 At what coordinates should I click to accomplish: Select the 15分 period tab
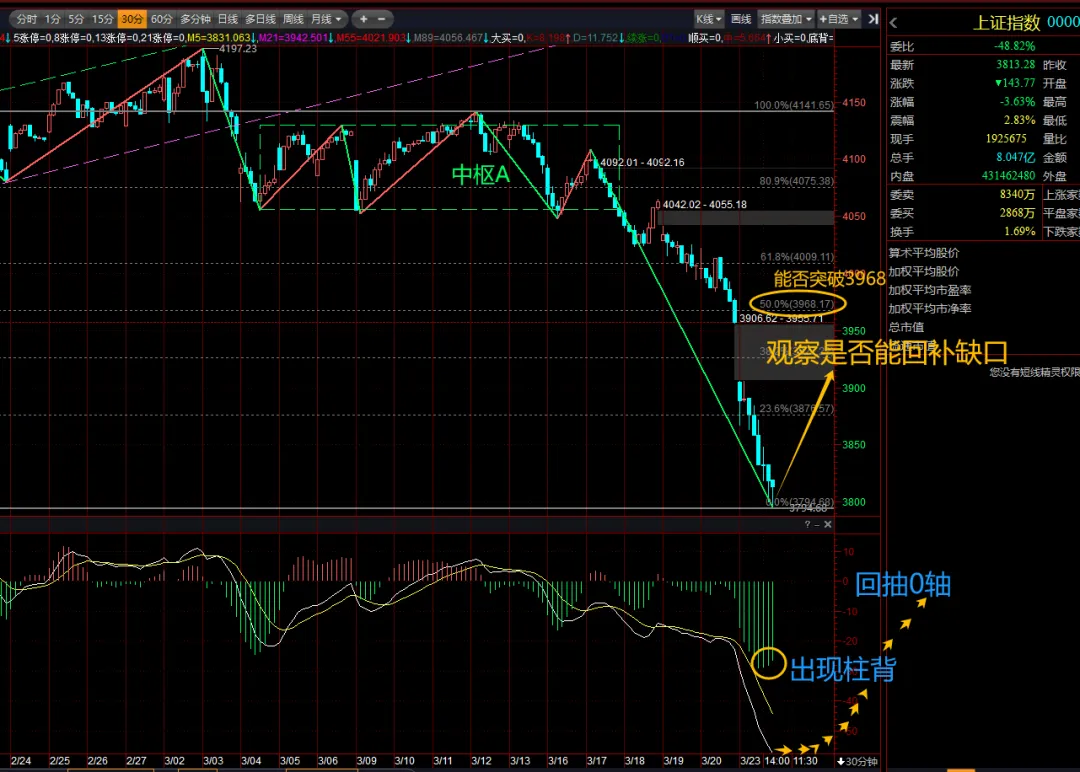click(x=103, y=19)
